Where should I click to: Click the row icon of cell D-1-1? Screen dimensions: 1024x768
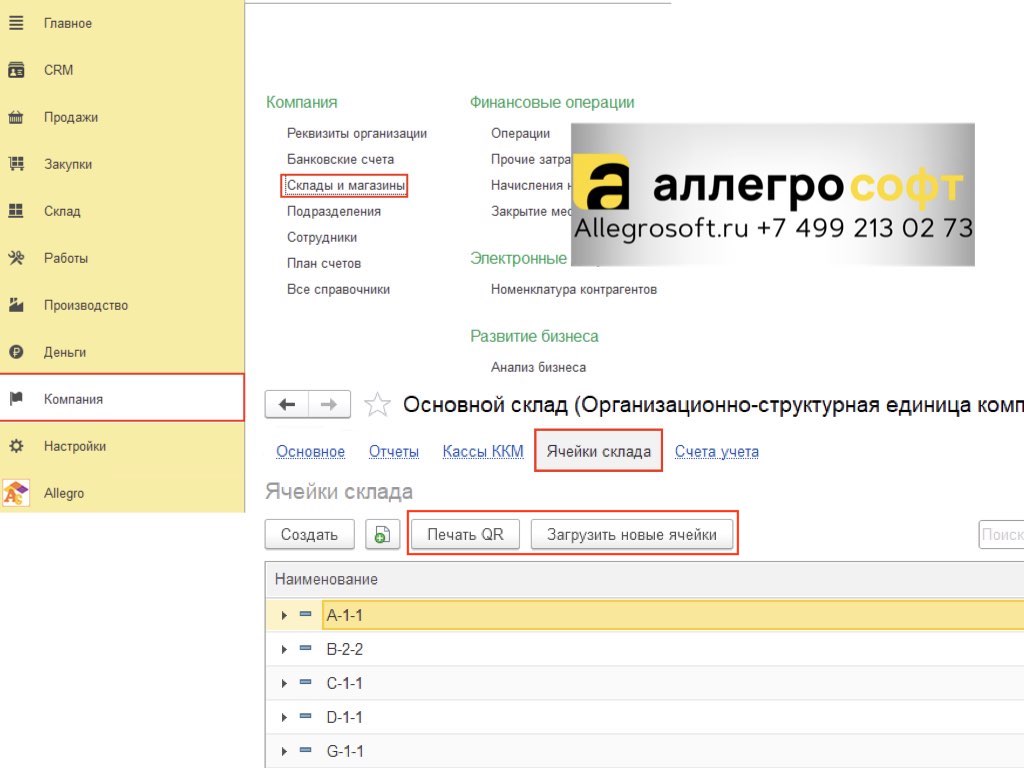[305, 716]
